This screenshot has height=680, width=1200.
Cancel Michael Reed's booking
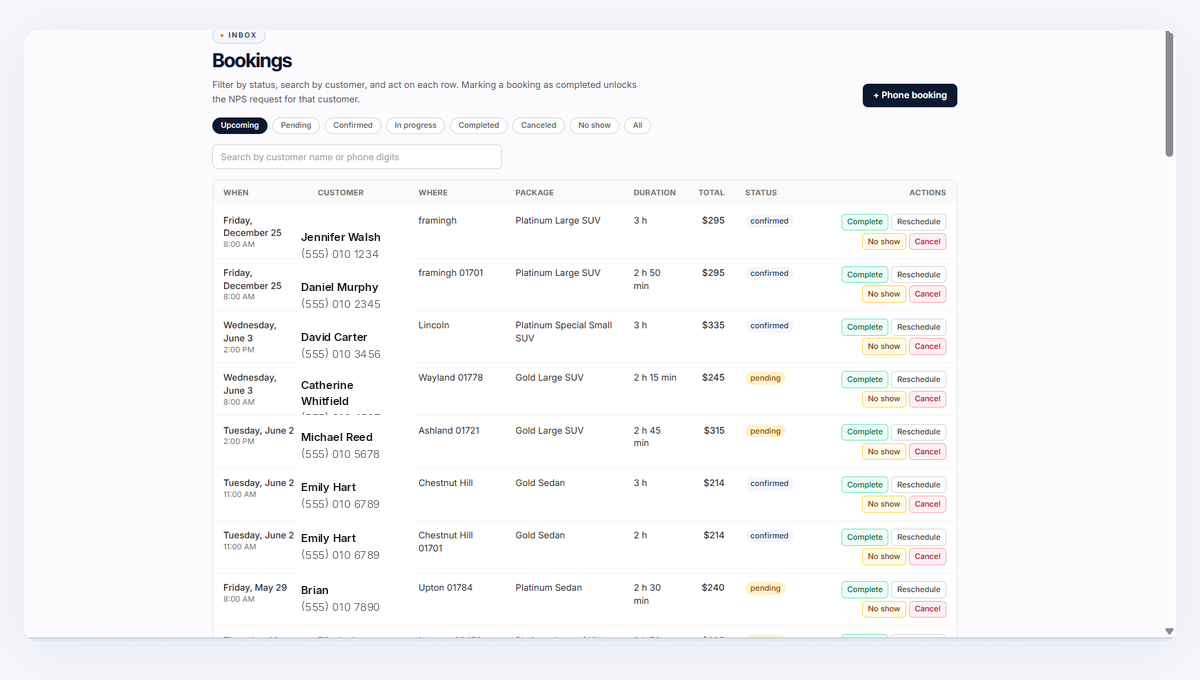tap(927, 451)
